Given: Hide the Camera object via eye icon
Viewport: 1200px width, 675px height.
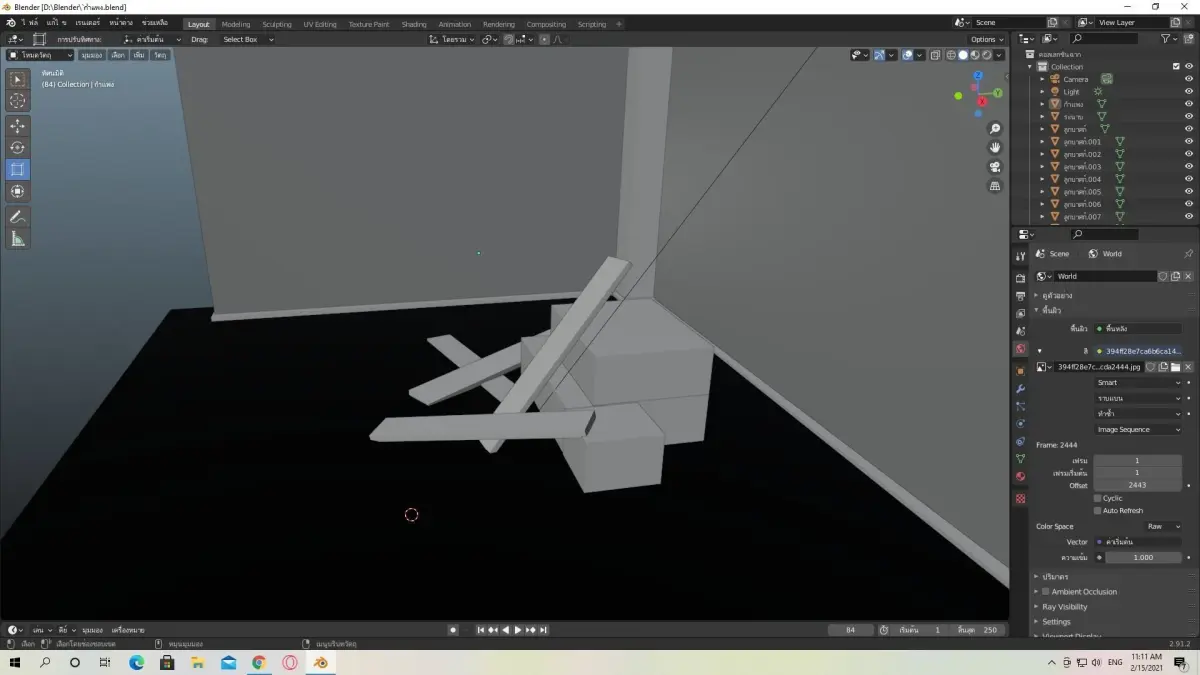Looking at the screenshot, I should [1188, 79].
